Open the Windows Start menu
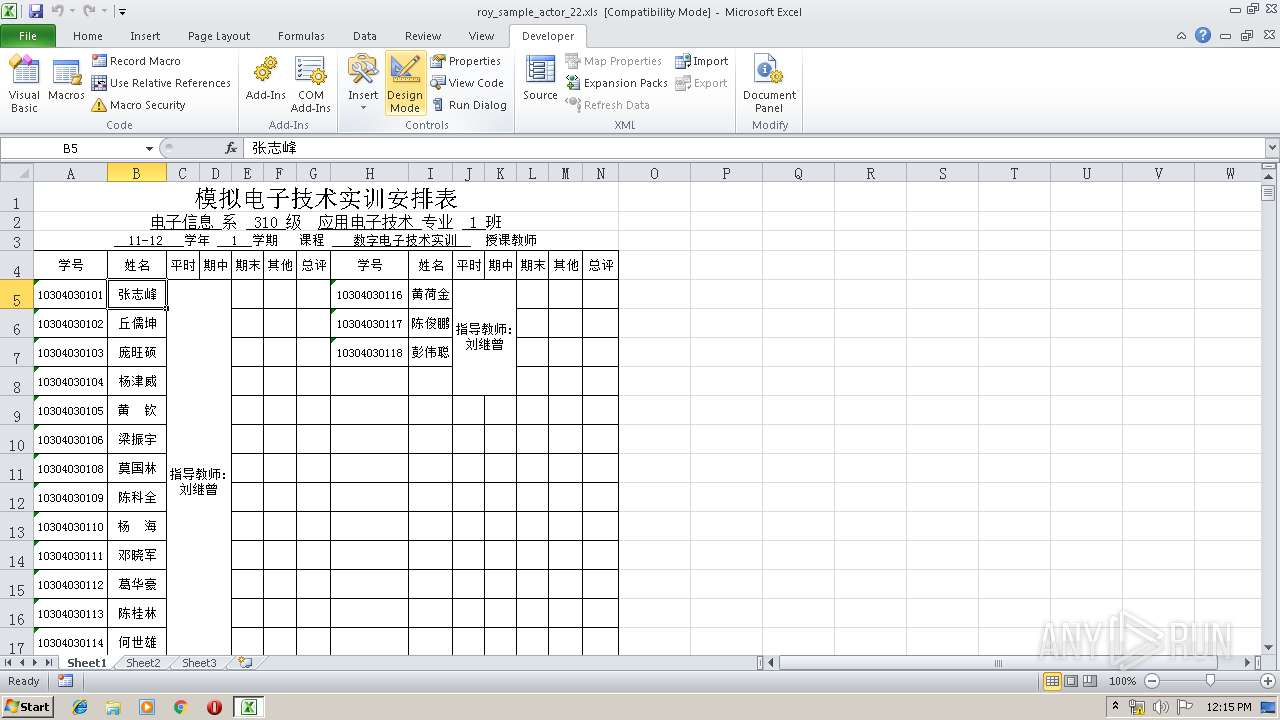Viewport: 1280px width, 720px height. (x=27, y=706)
